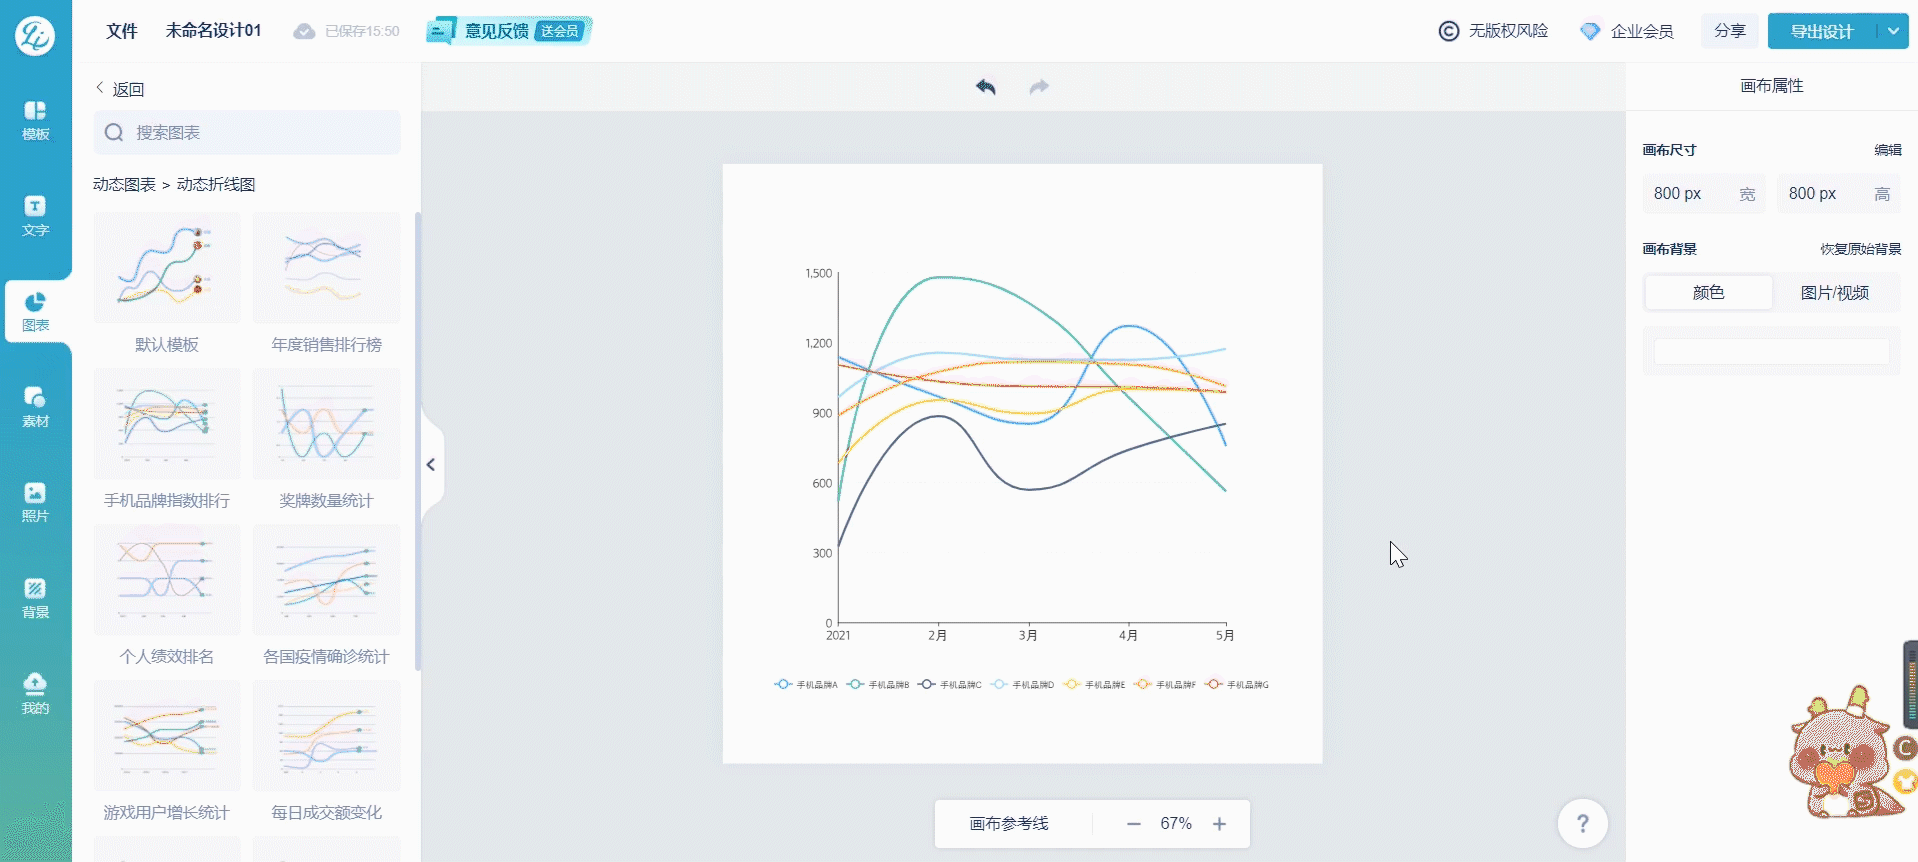Toggle 手机品牌E legend item
This screenshot has height=862, width=1918.
[x=1095, y=685]
